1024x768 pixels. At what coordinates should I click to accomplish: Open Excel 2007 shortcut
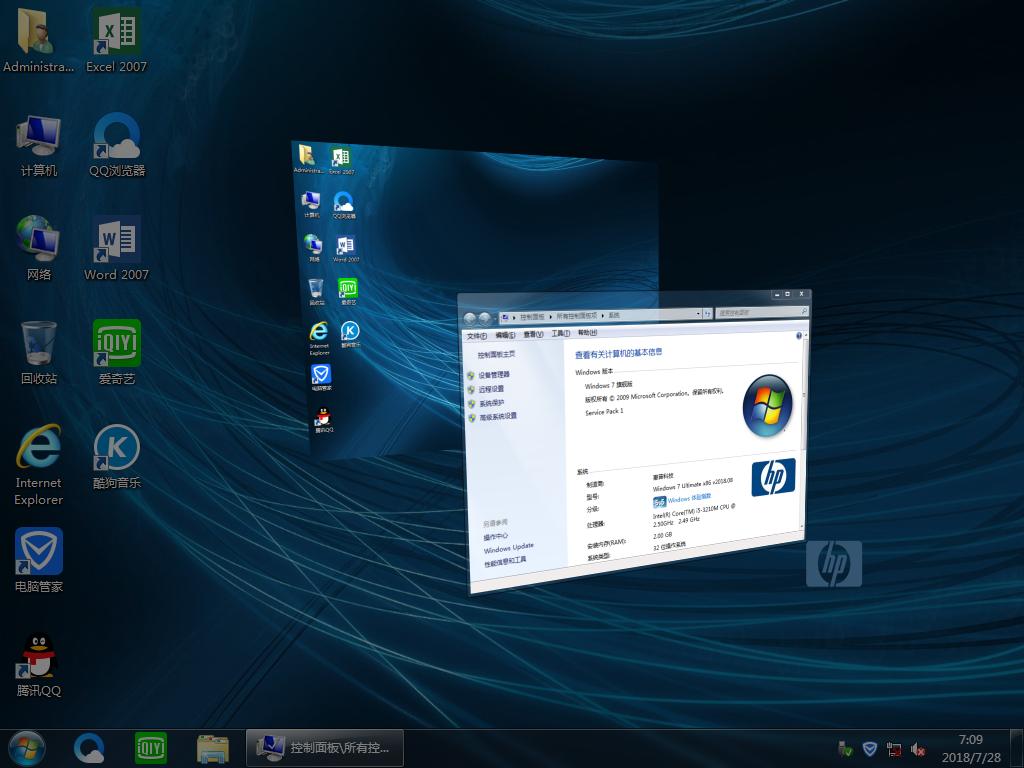click(116, 30)
